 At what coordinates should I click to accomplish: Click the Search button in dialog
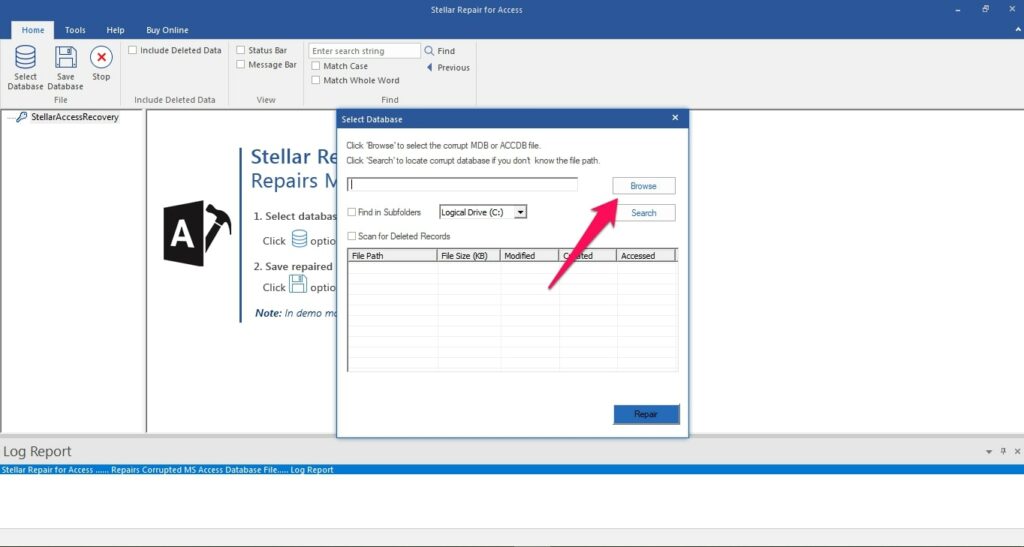(x=643, y=213)
